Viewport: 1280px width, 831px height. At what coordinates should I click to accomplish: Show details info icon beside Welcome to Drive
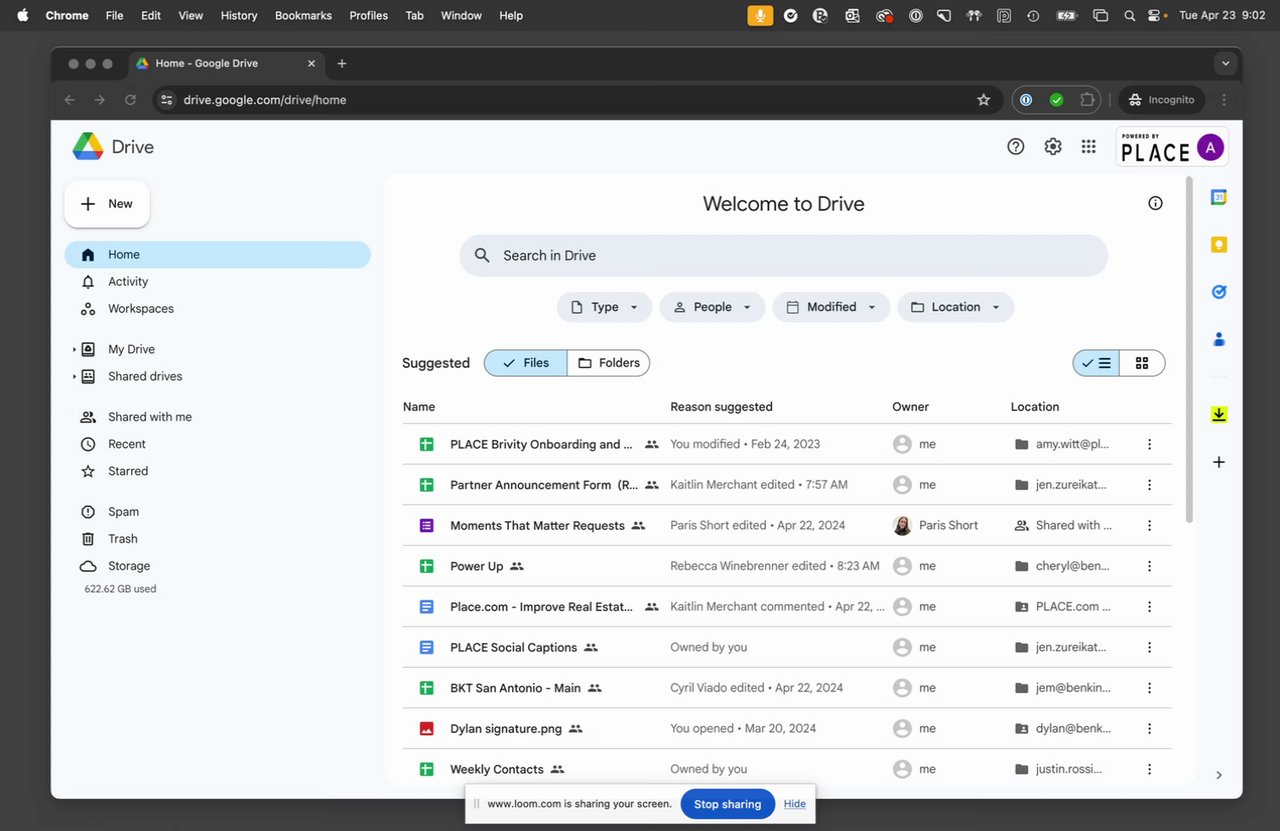(x=1156, y=203)
